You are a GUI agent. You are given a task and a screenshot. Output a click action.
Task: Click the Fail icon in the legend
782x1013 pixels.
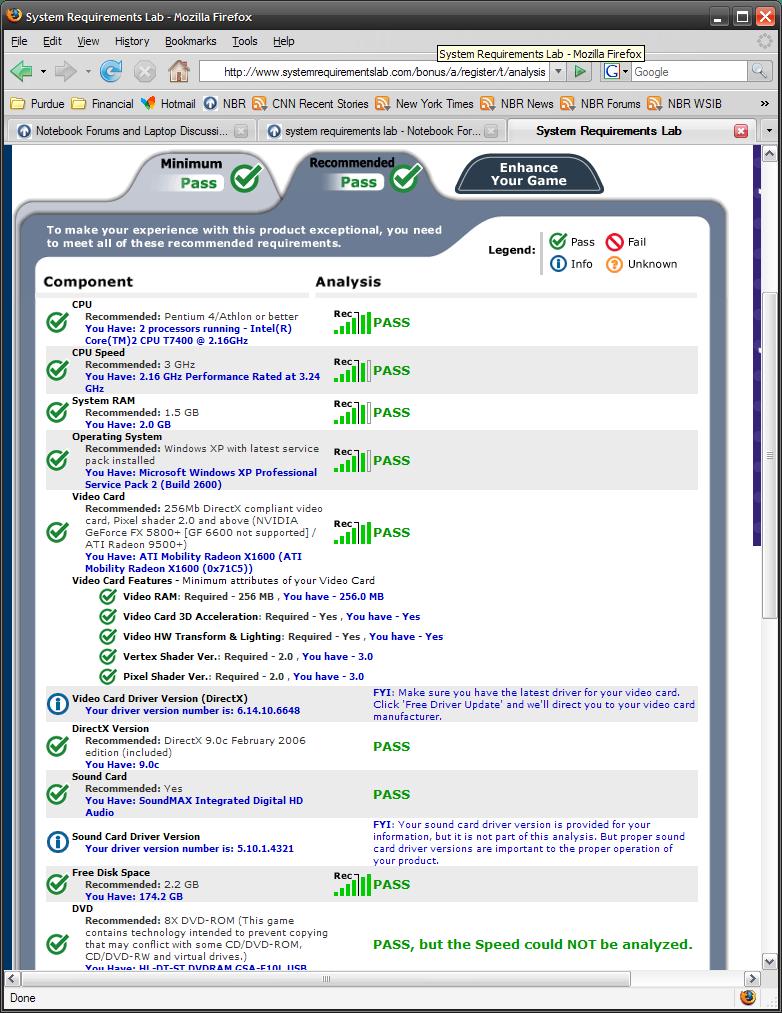615,242
